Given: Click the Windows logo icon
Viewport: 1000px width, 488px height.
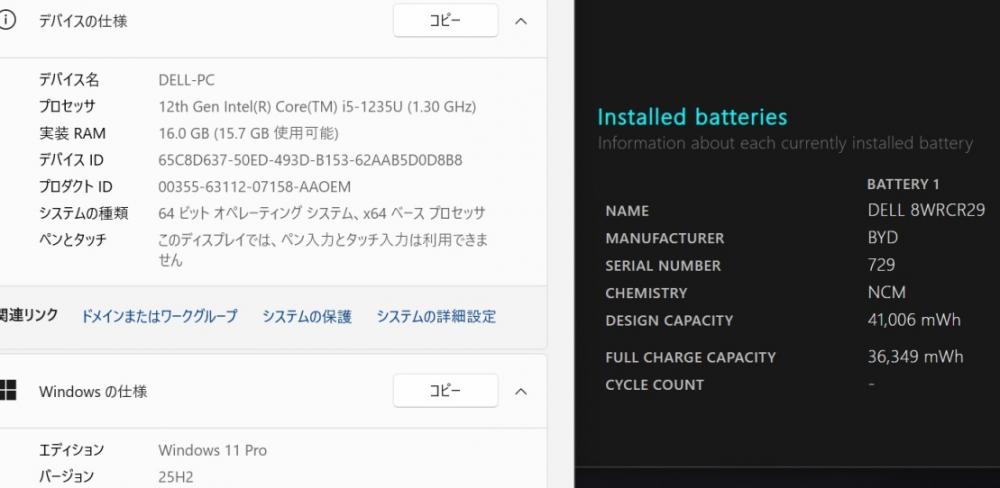Looking at the screenshot, I should (x=8, y=391).
